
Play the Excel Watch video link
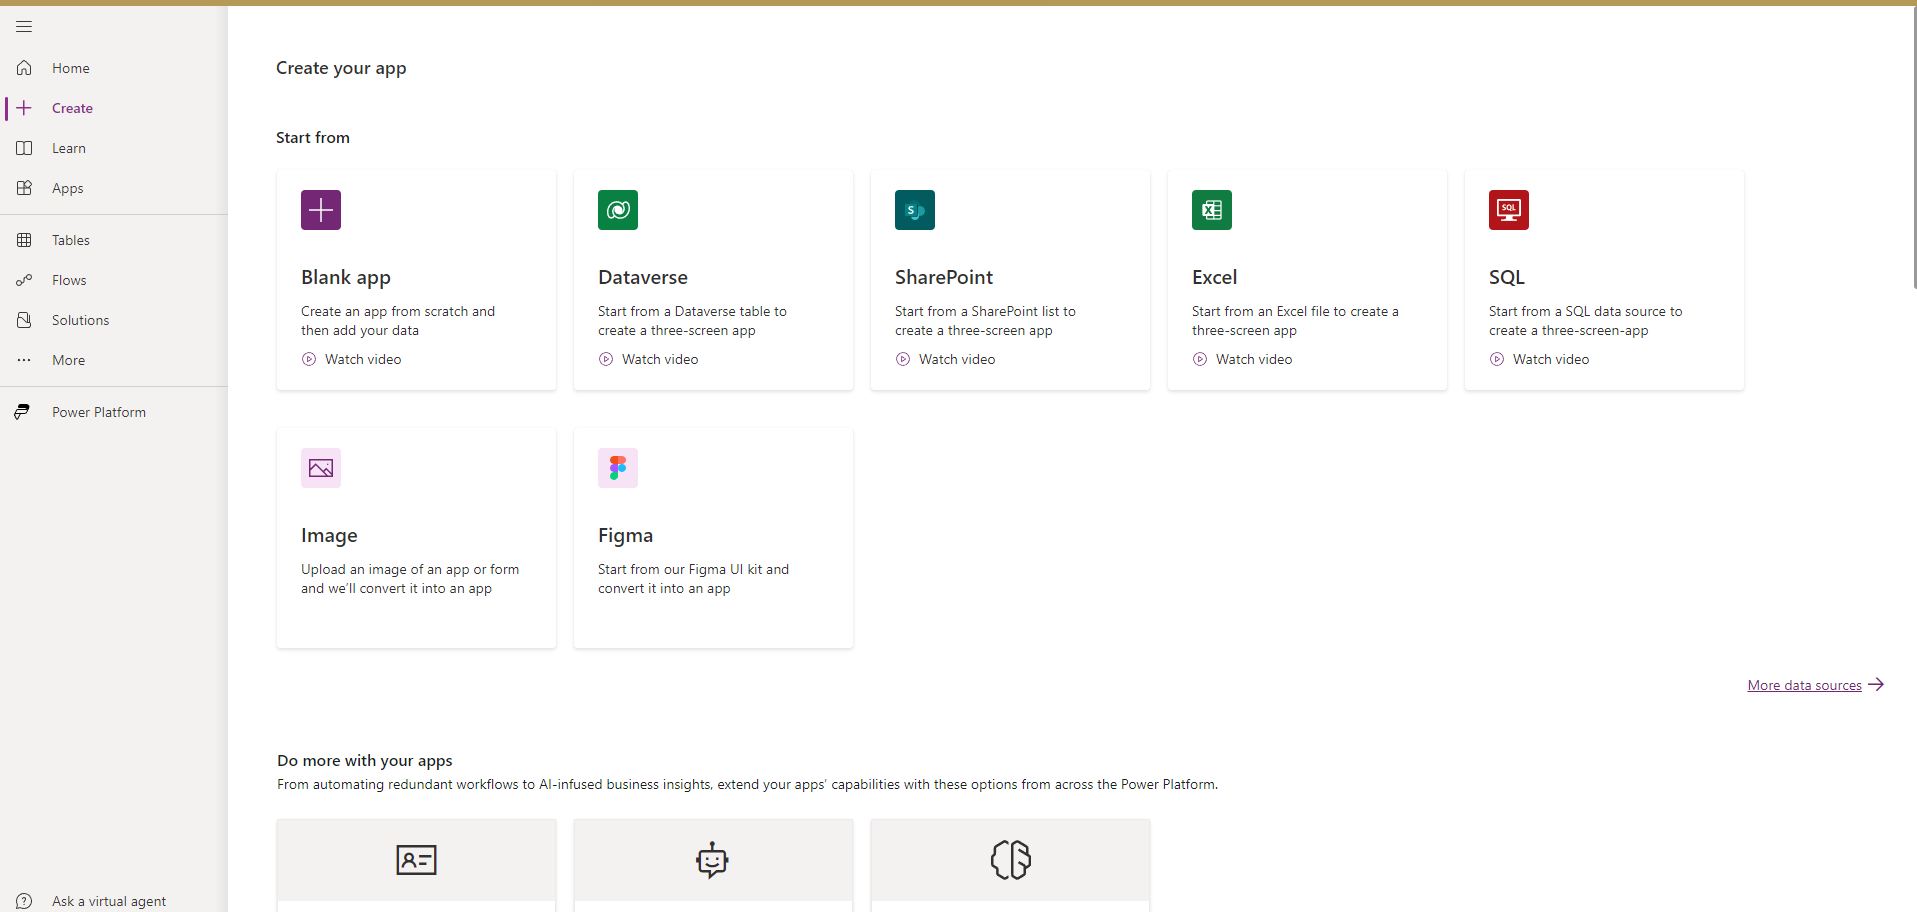[x=1253, y=359]
